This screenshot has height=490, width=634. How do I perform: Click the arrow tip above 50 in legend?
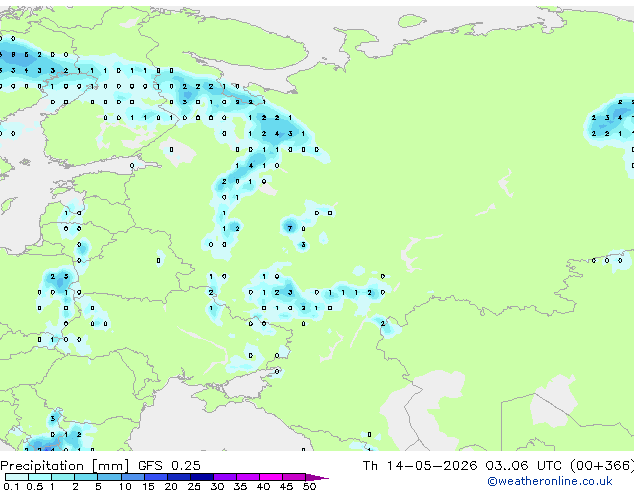pos(317,477)
